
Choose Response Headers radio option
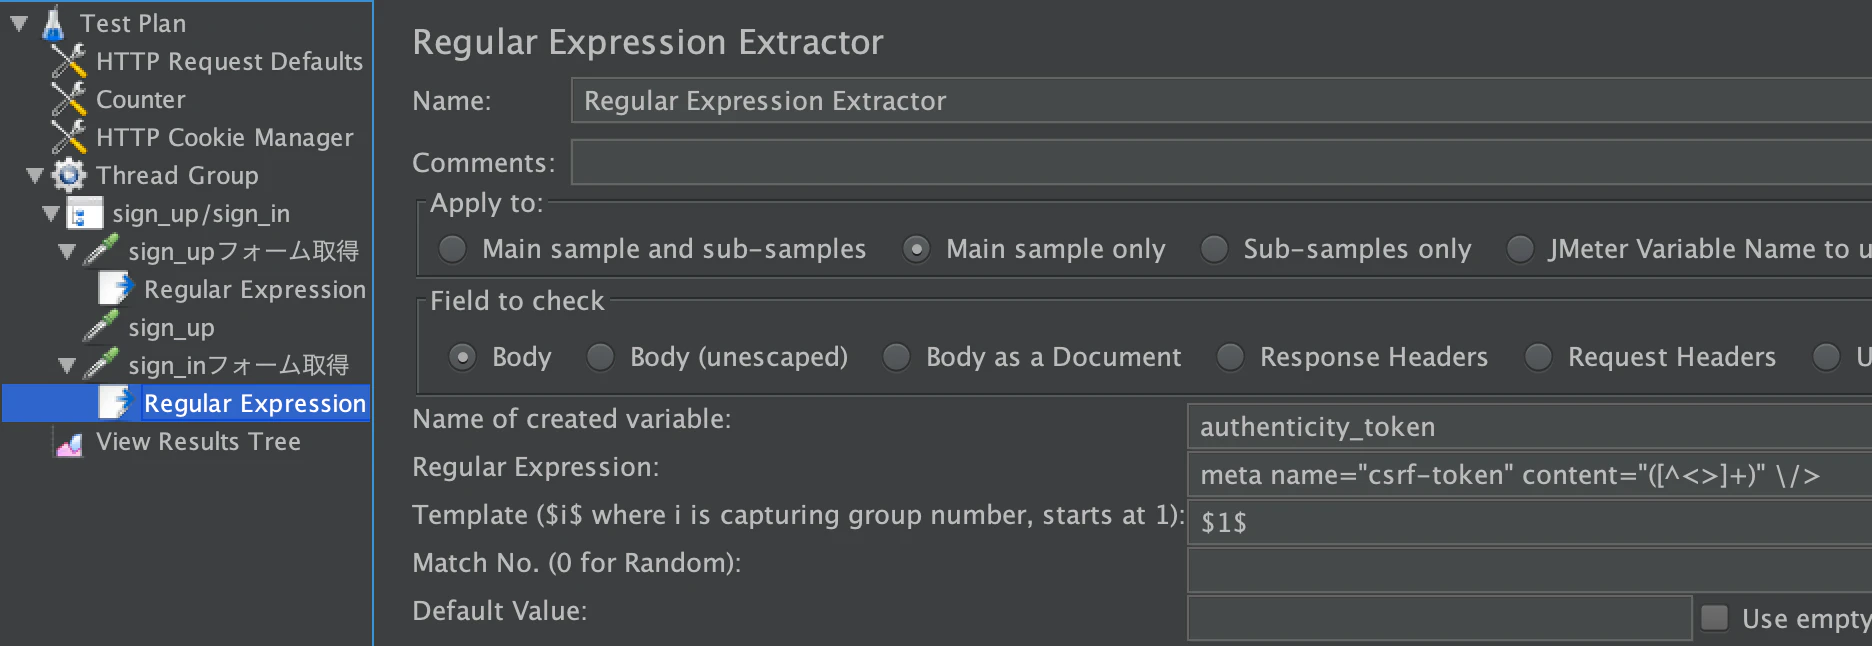(x=1230, y=357)
